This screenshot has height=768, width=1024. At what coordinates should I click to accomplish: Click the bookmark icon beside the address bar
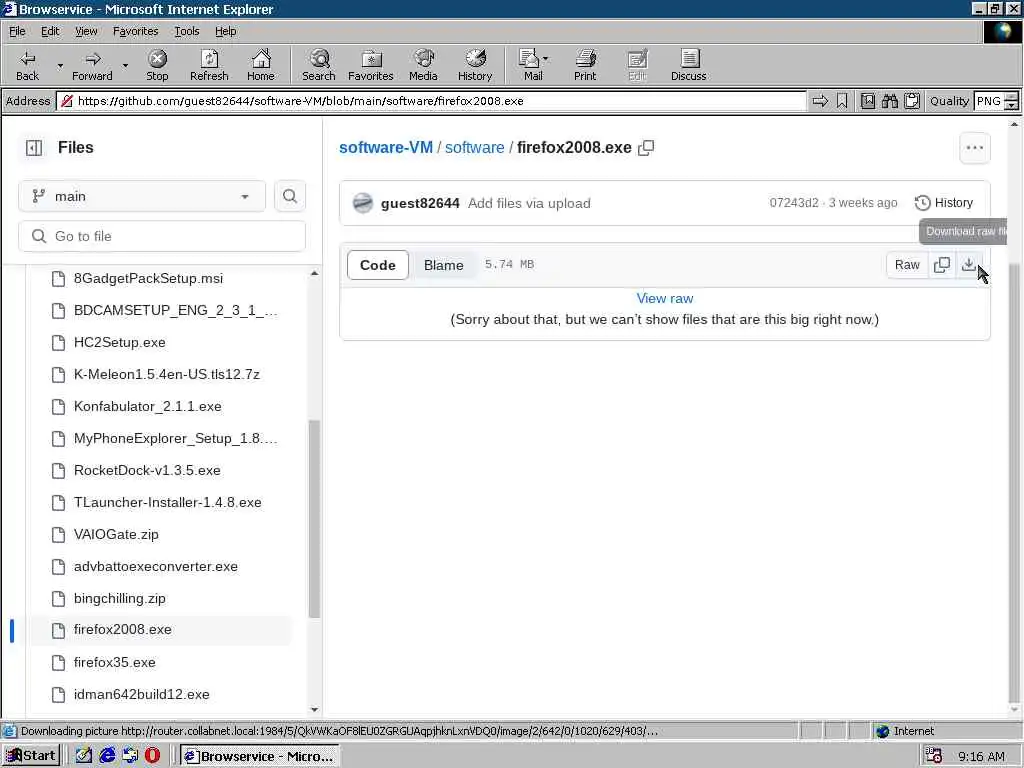coord(842,101)
